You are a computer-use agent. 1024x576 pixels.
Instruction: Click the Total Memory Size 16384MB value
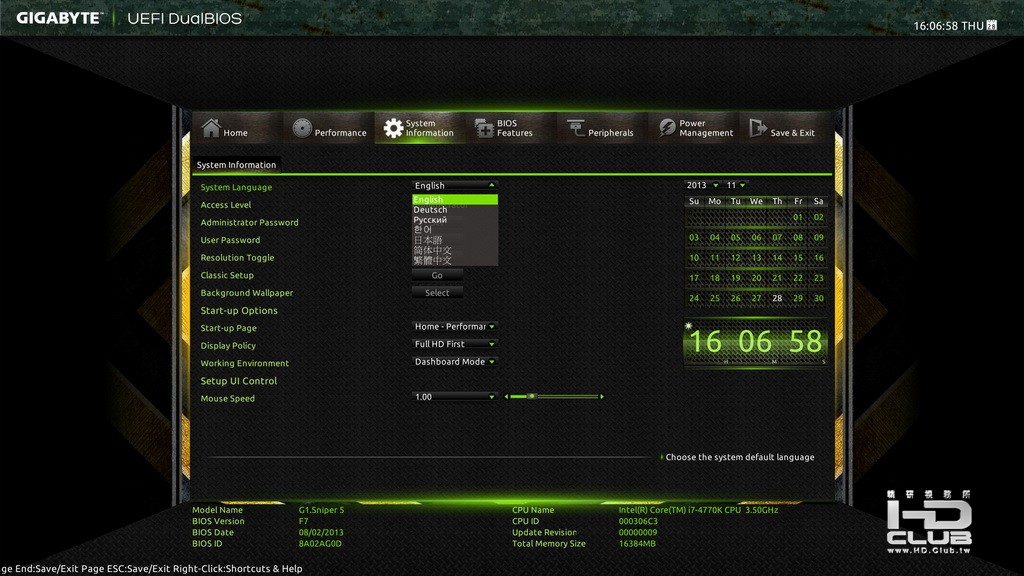click(637, 544)
